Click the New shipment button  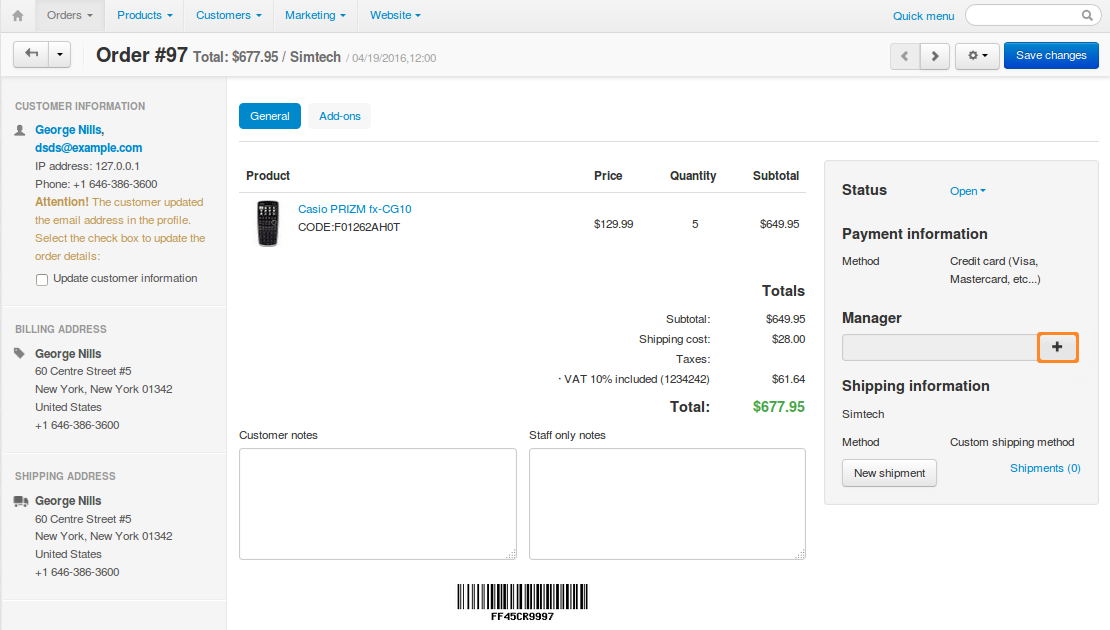(x=889, y=473)
